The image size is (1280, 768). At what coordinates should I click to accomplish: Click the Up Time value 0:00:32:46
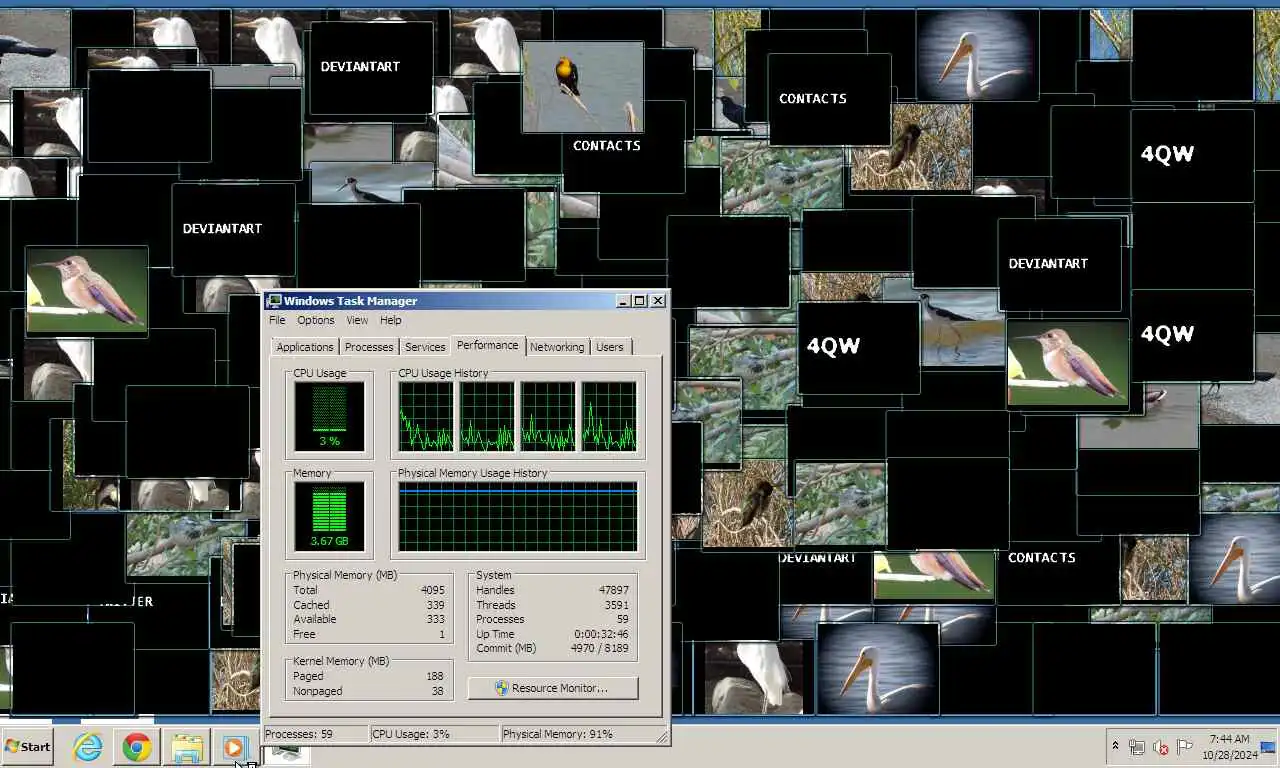coord(601,634)
